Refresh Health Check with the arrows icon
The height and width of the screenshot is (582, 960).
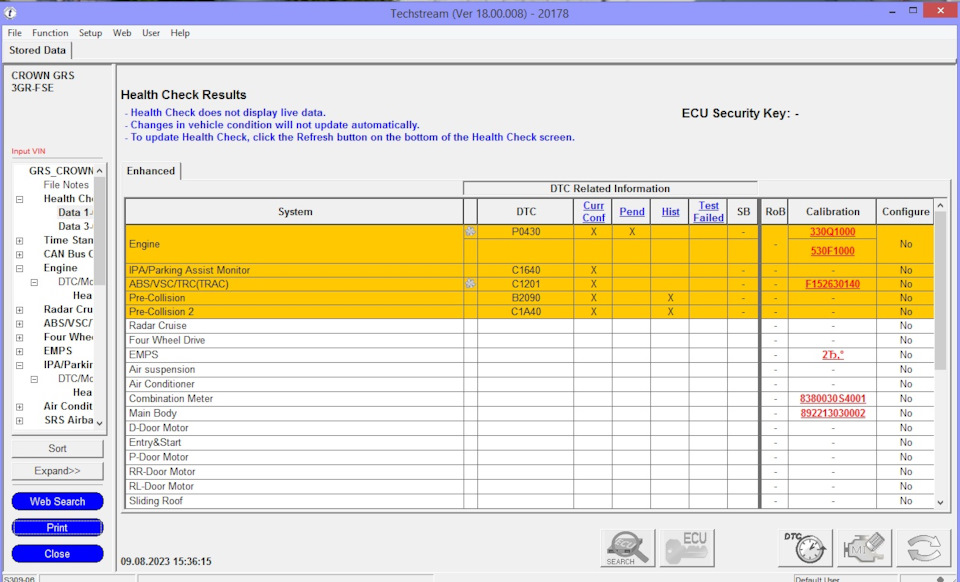(924, 548)
